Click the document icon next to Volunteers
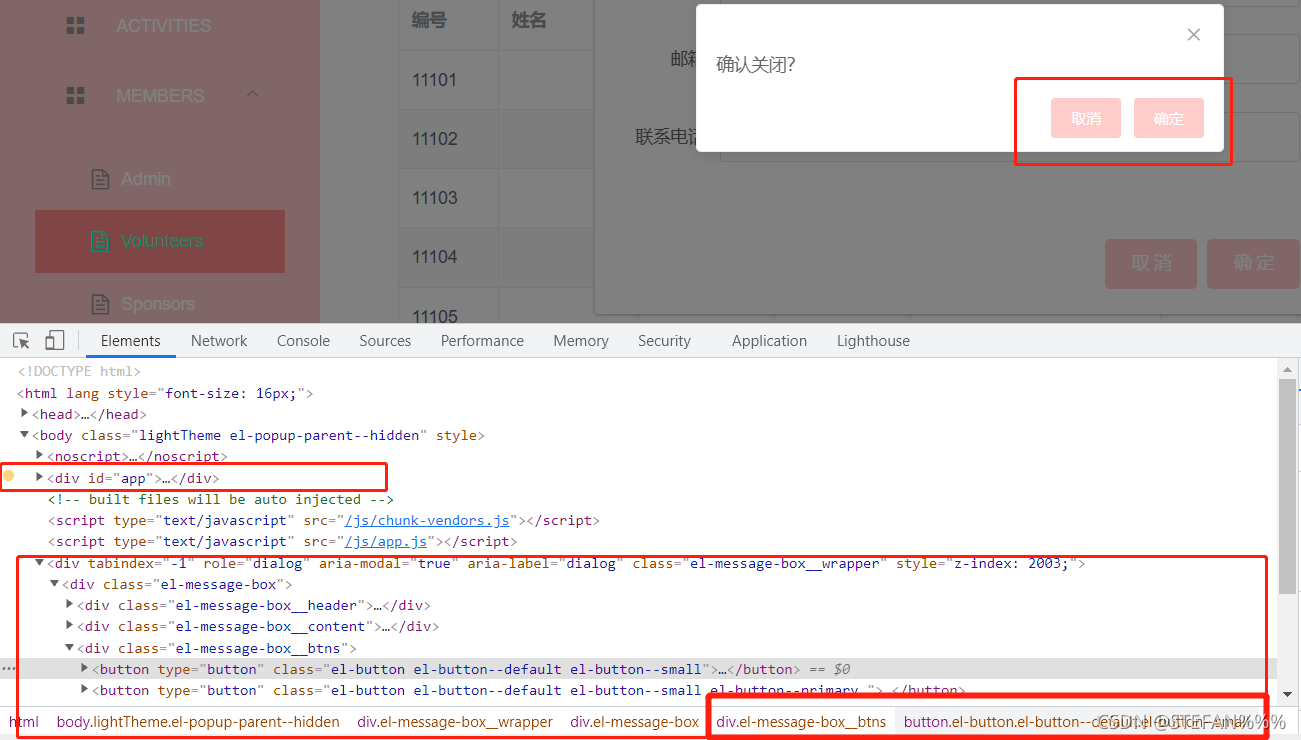The image size is (1301, 740). (x=100, y=241)
